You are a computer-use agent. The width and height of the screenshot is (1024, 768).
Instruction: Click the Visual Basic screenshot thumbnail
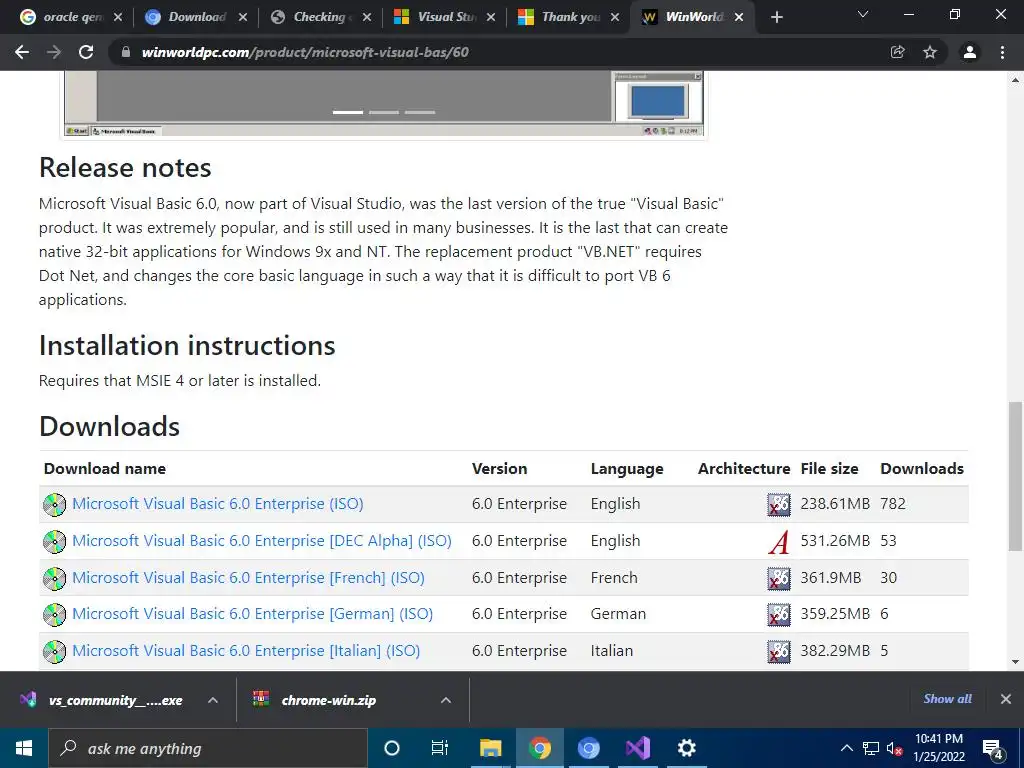384,104
